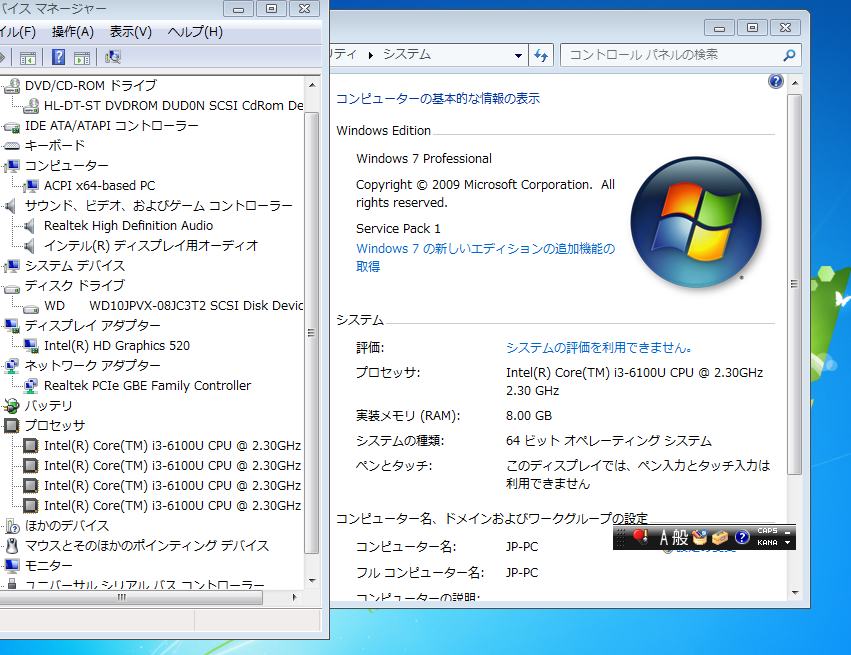
Task: Open Device Manager help via the question mark toolbar icon
Action: click(x=59, y=57)
